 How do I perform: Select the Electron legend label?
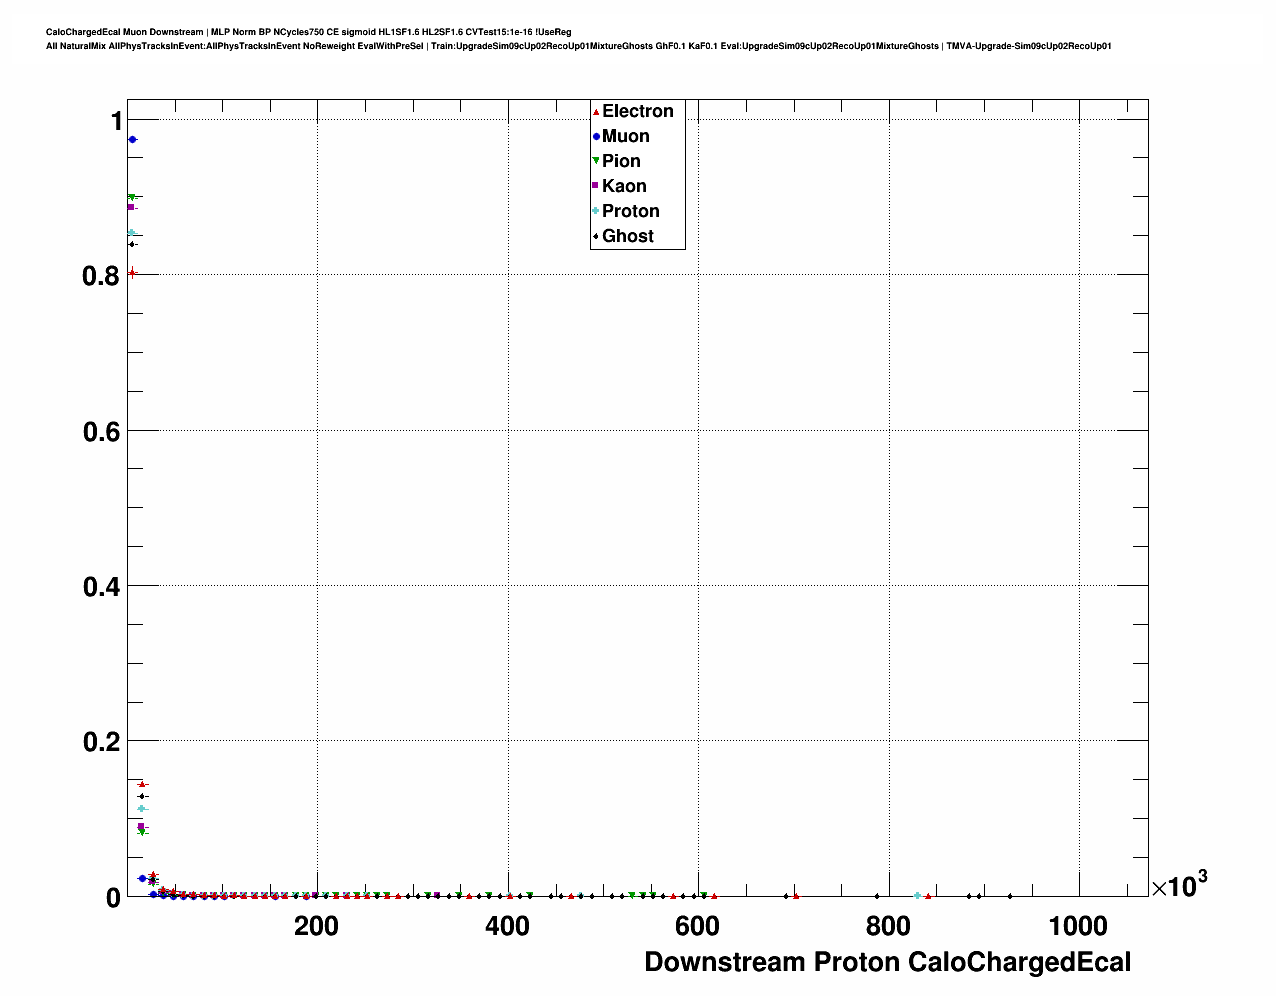point(638,111)
